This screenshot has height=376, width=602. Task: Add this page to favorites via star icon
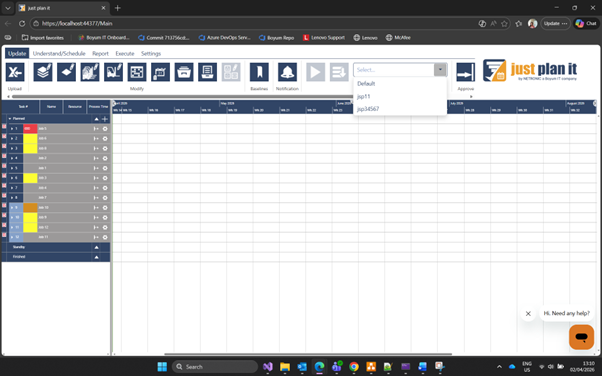point(504,23)
